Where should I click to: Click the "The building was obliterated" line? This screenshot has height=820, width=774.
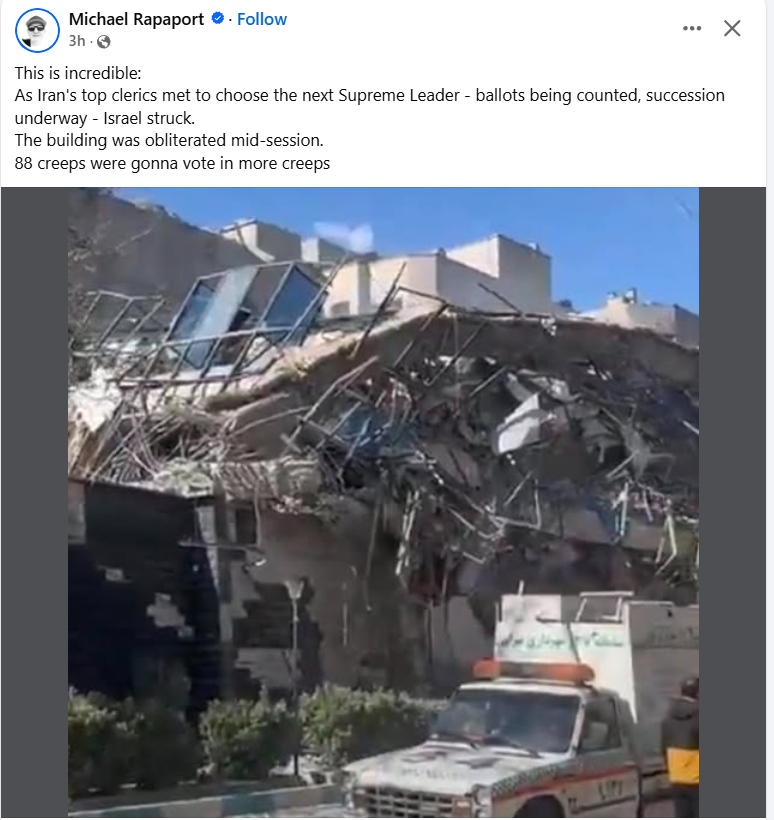[x=169, y=140]
